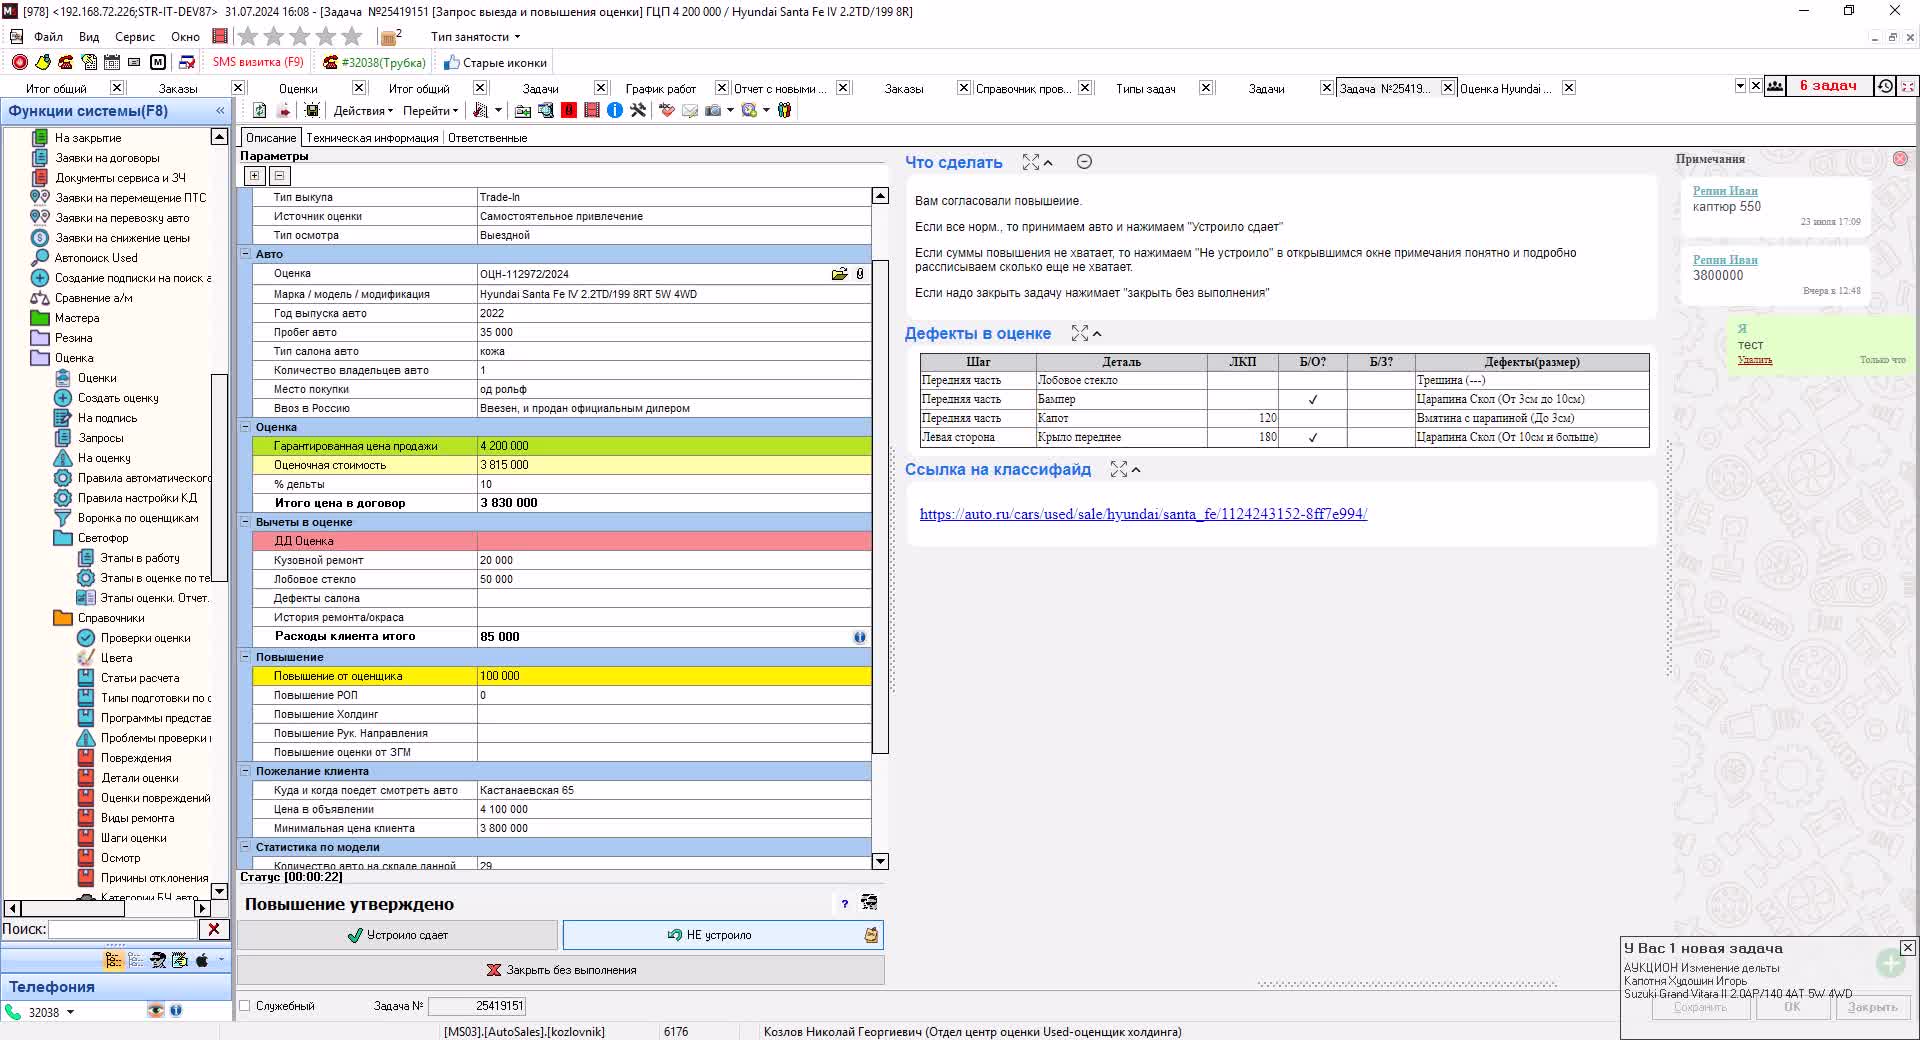The width and height of the screenshot is (1920, 1040).
Task: Collapse the Повышение parameter section
Action: click(x=246, y=657)
